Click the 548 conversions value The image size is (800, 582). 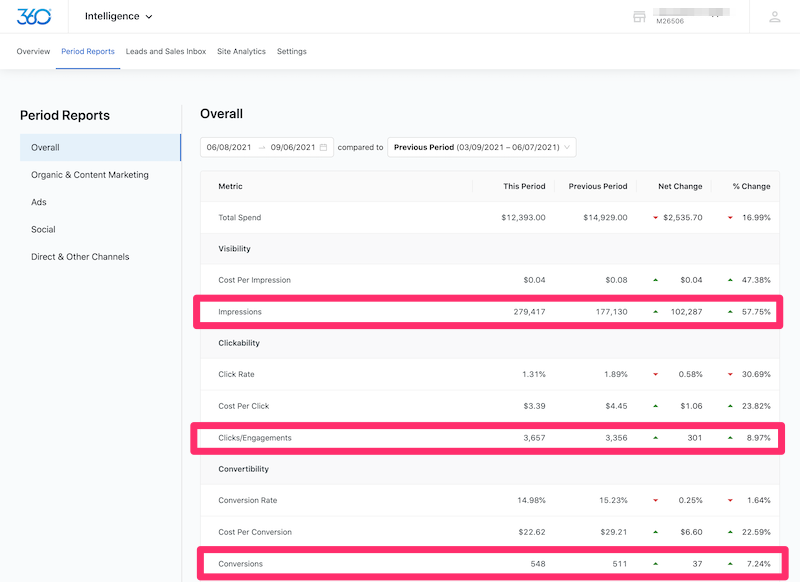click(538, 564)
